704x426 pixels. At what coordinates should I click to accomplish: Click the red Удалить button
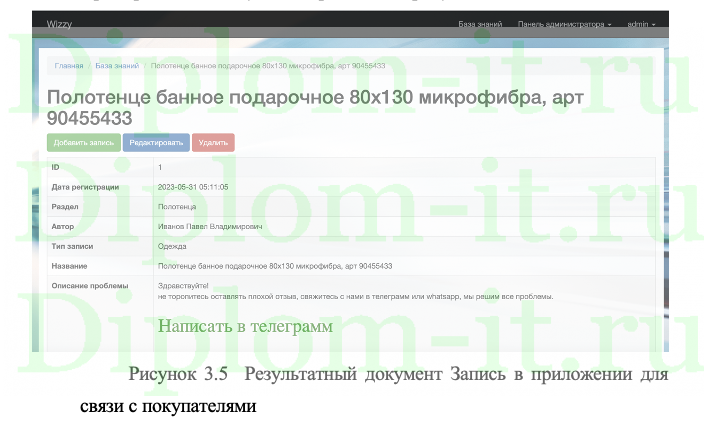tap(213, 143)
